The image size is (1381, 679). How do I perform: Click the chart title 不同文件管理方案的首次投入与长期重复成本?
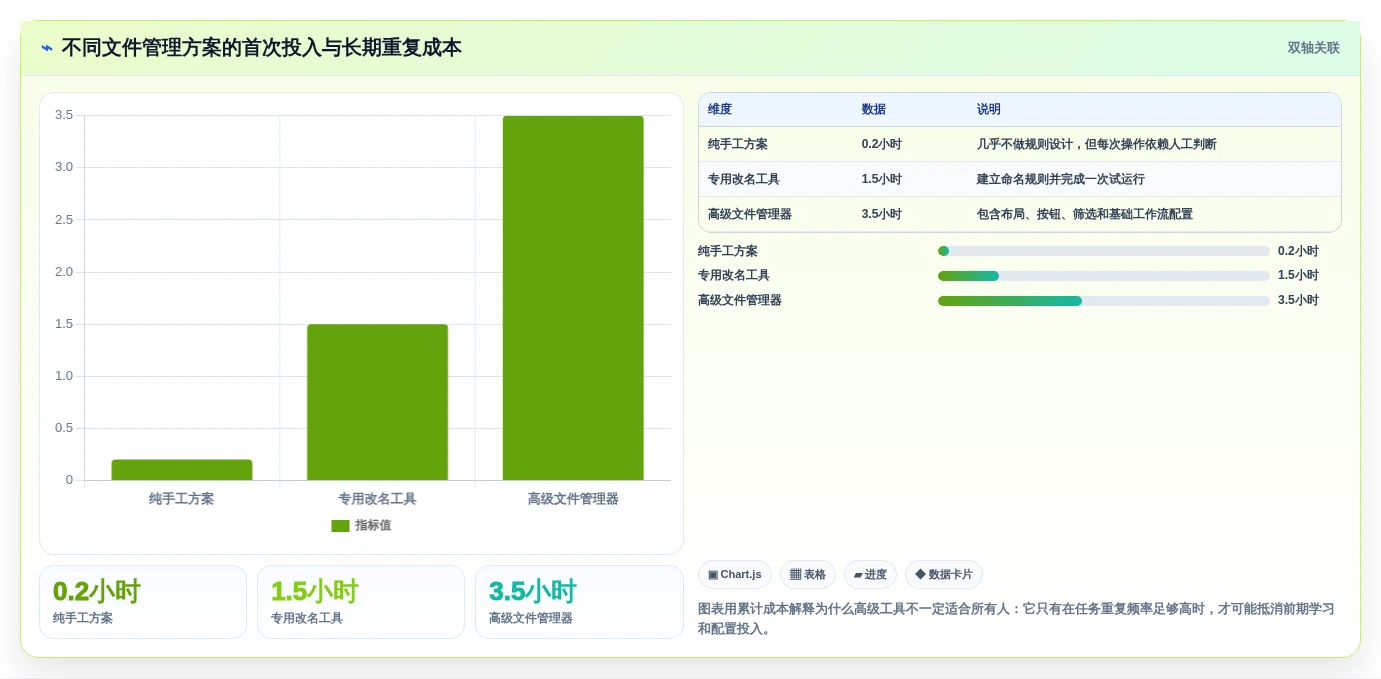coord(261,48)
